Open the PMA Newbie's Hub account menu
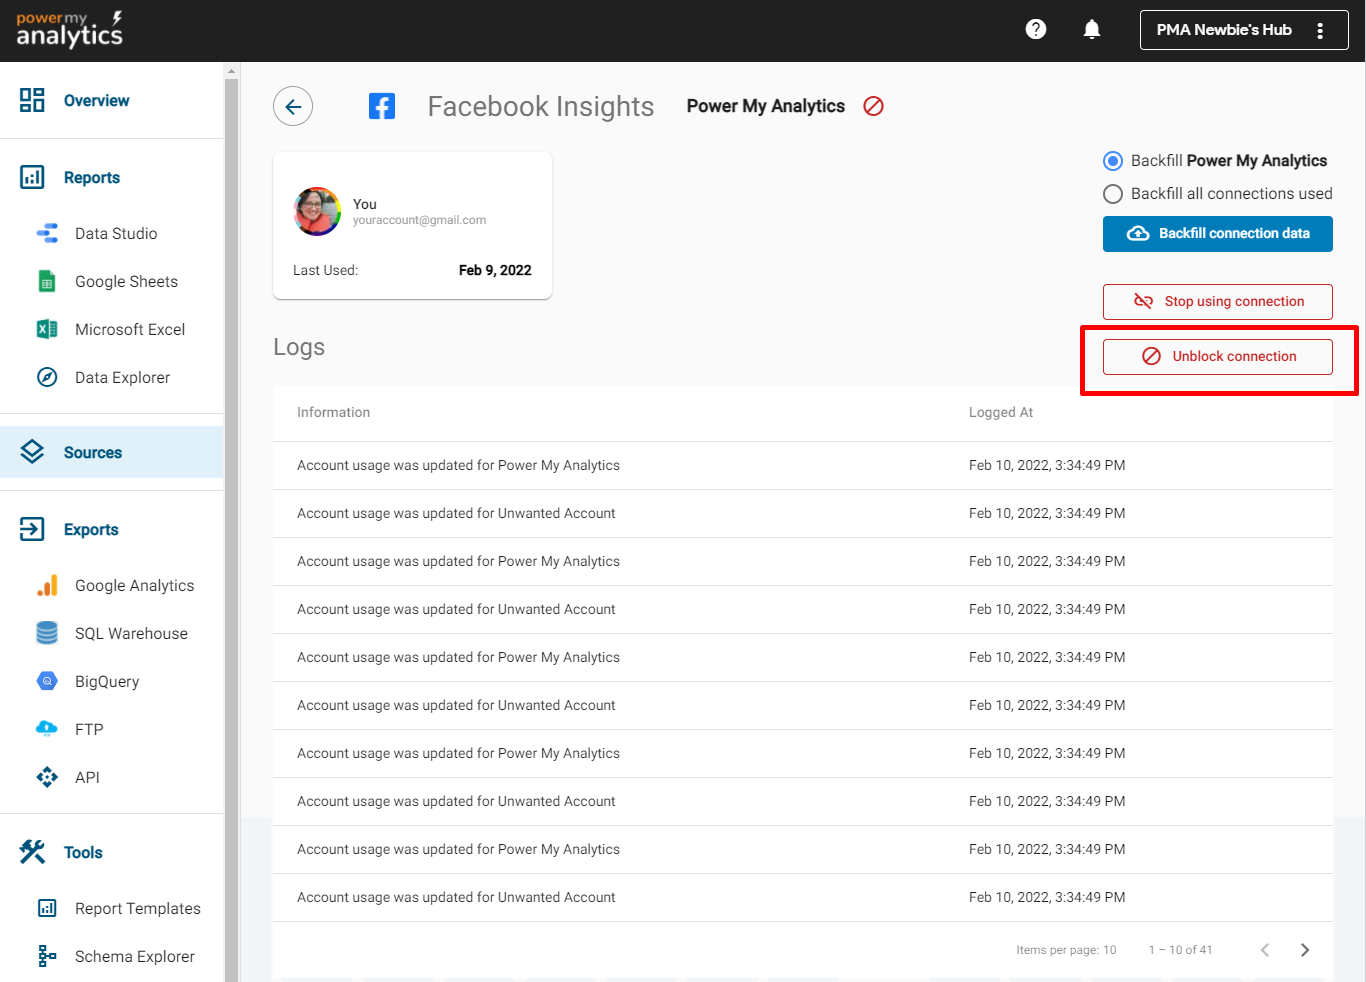Image resolution: width=1366 pixels, height=982 pixels. 1244,30
